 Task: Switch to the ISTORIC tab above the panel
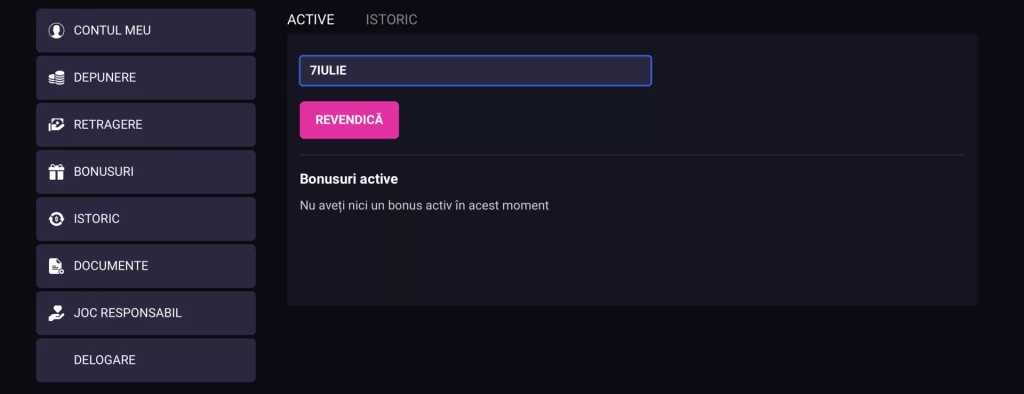click(x=391, y=20)
